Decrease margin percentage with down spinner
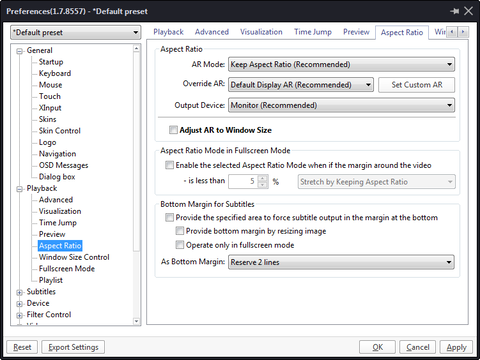This screenshot has width=480, height=360. 263,185
